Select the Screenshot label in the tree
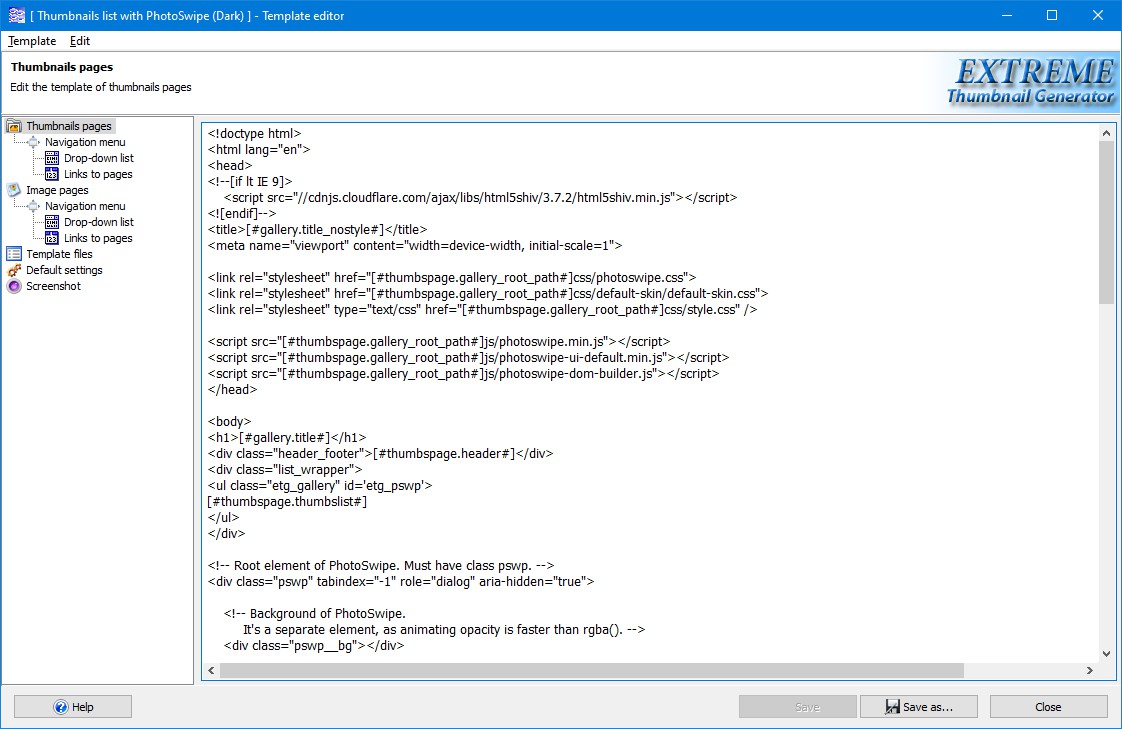The width and height of the screenshot is (1122, 729). (x=54, y=286)
